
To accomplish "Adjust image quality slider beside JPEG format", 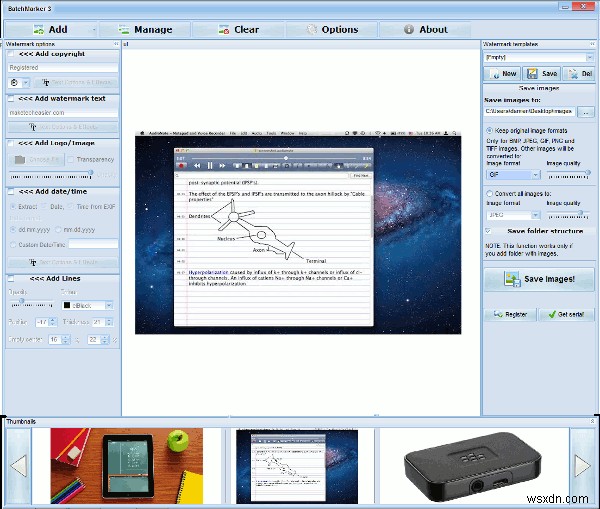I will pyautogui.click(x=568, y=215).
